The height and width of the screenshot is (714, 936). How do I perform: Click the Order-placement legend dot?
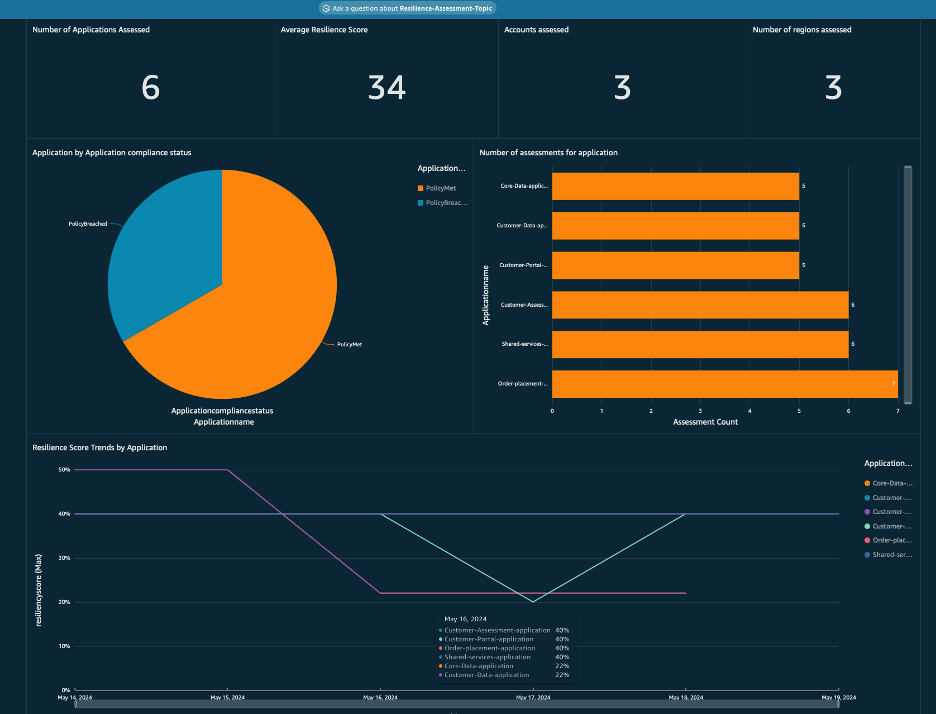[867, 539]
